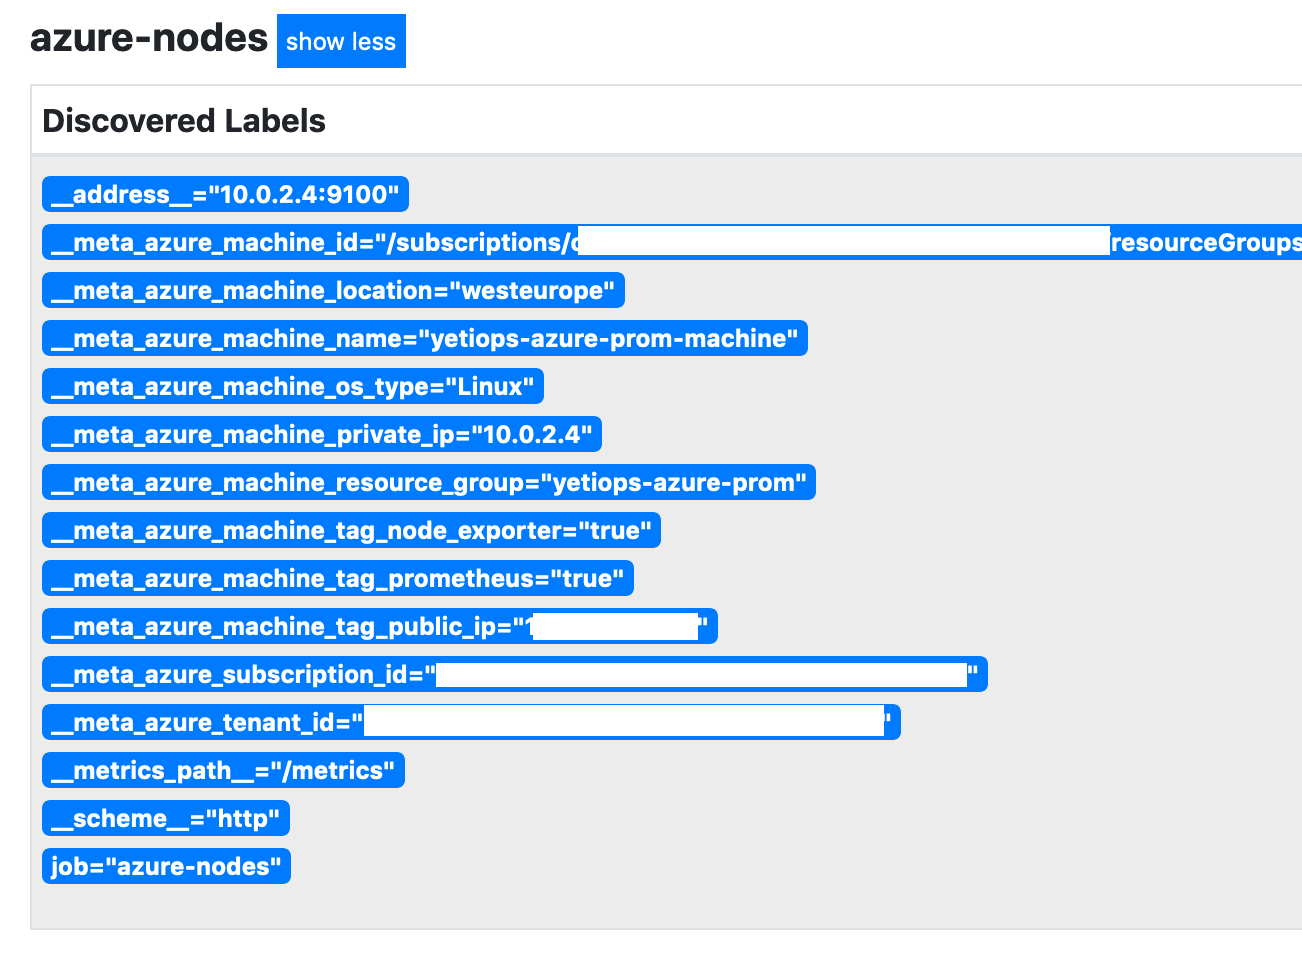Click the azure subscription_id label
Viewport: 1302px width, 954px height.
coord(514,674)
